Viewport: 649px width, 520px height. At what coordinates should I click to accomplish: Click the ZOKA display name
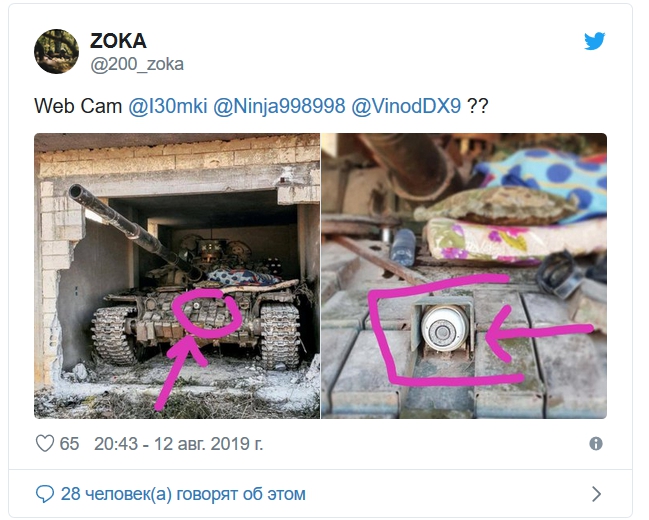pyautogui.click(x=118, y=41)
